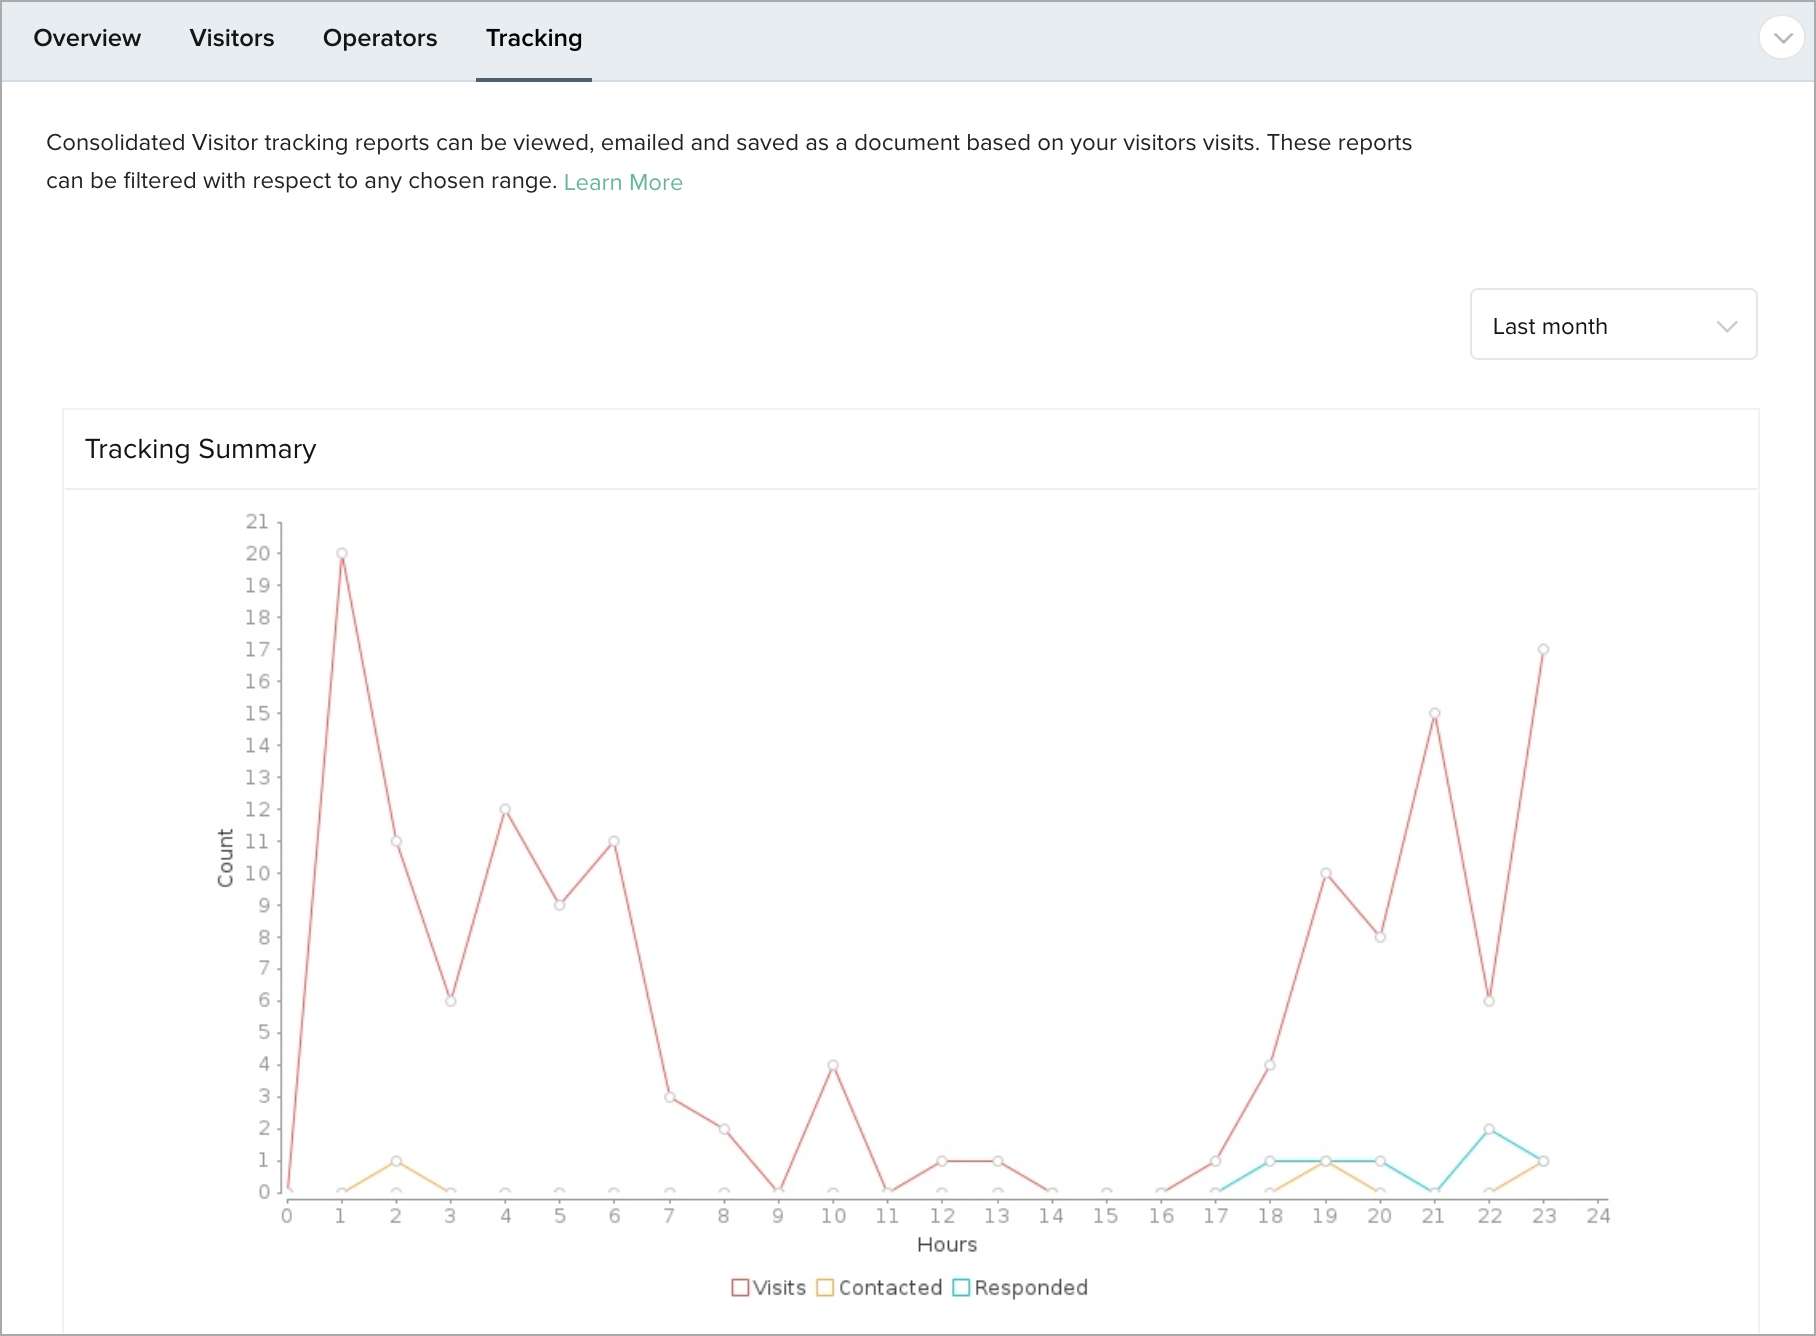This screenshot has height=1336, width=1816.
Task: Go to the Operators tab
Action: [x=379, y=39]
